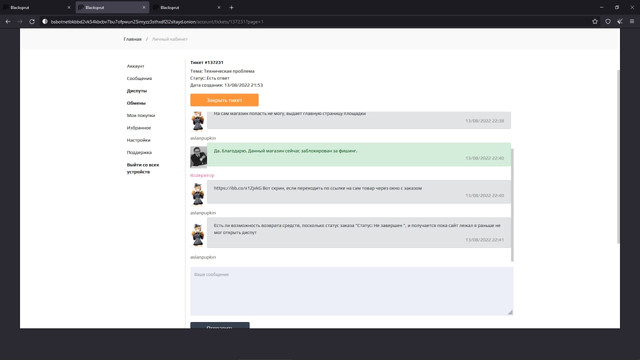640x360 pixels.
Task: Open Мои покупки in the sidebar
Action: point(141,116)
